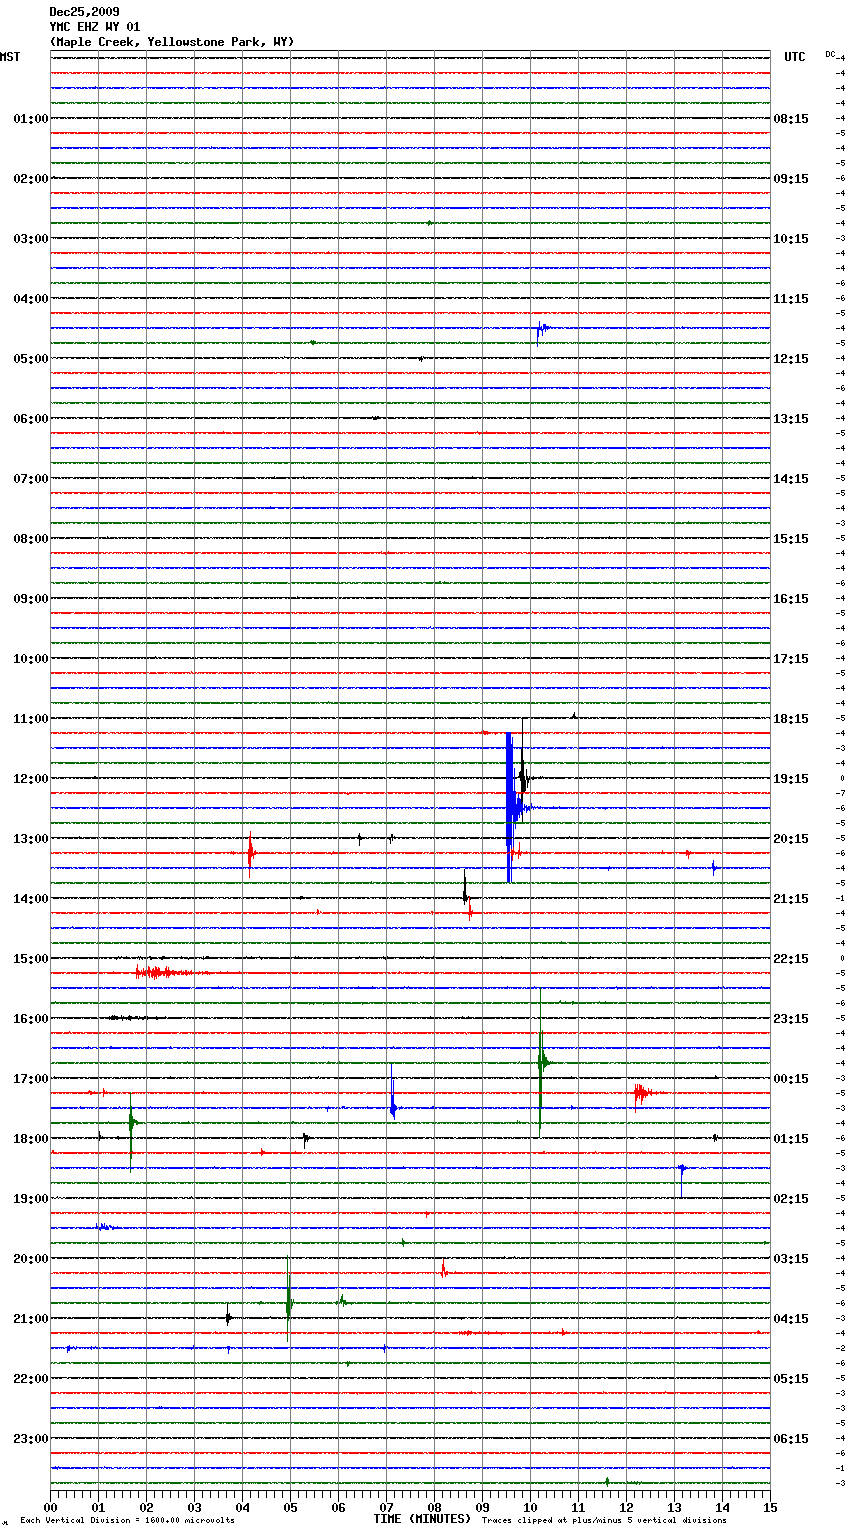Select the '18:00' MST hour label

tap(31, 1139)
